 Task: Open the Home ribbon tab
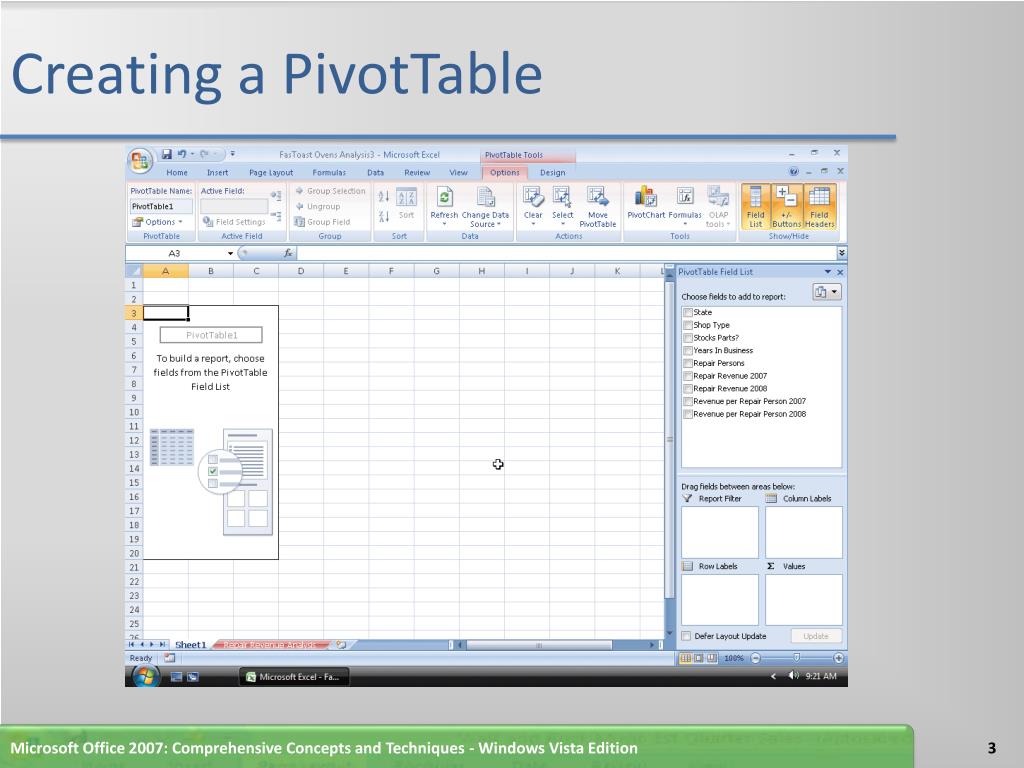(177, 172)
